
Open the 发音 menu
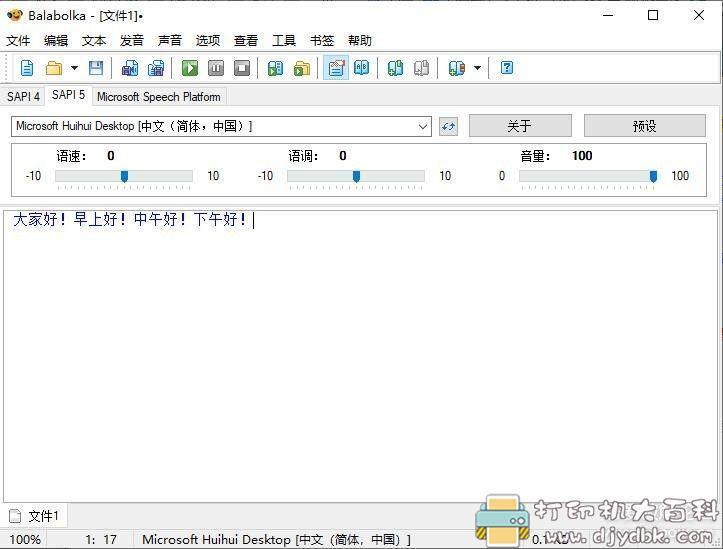131,41
